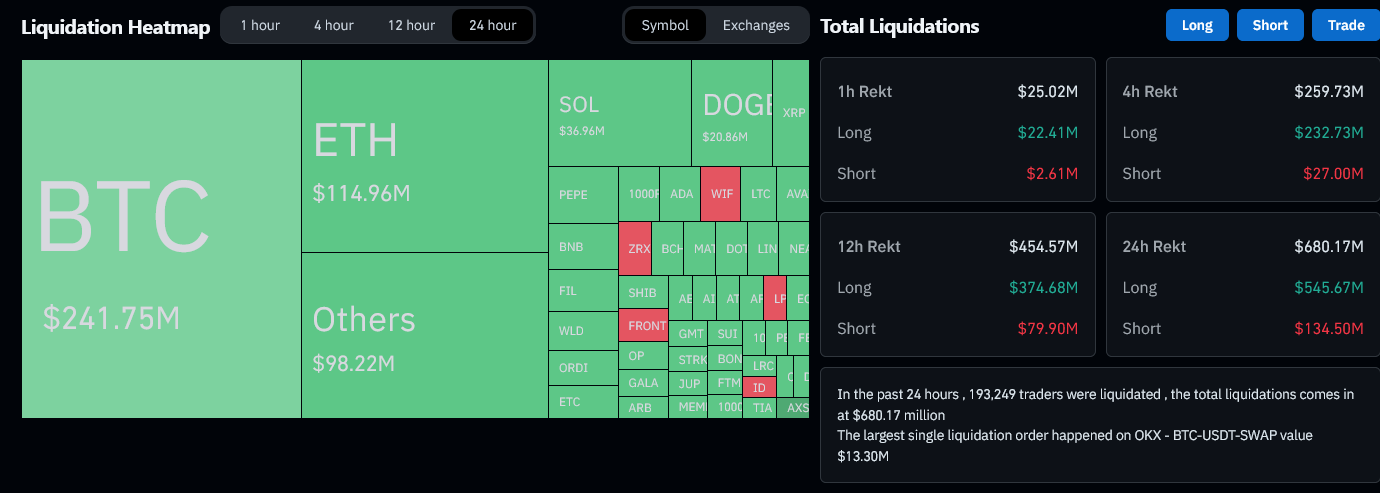
Task: Open the PEPE heatmap tile
Action: [583, 195]
